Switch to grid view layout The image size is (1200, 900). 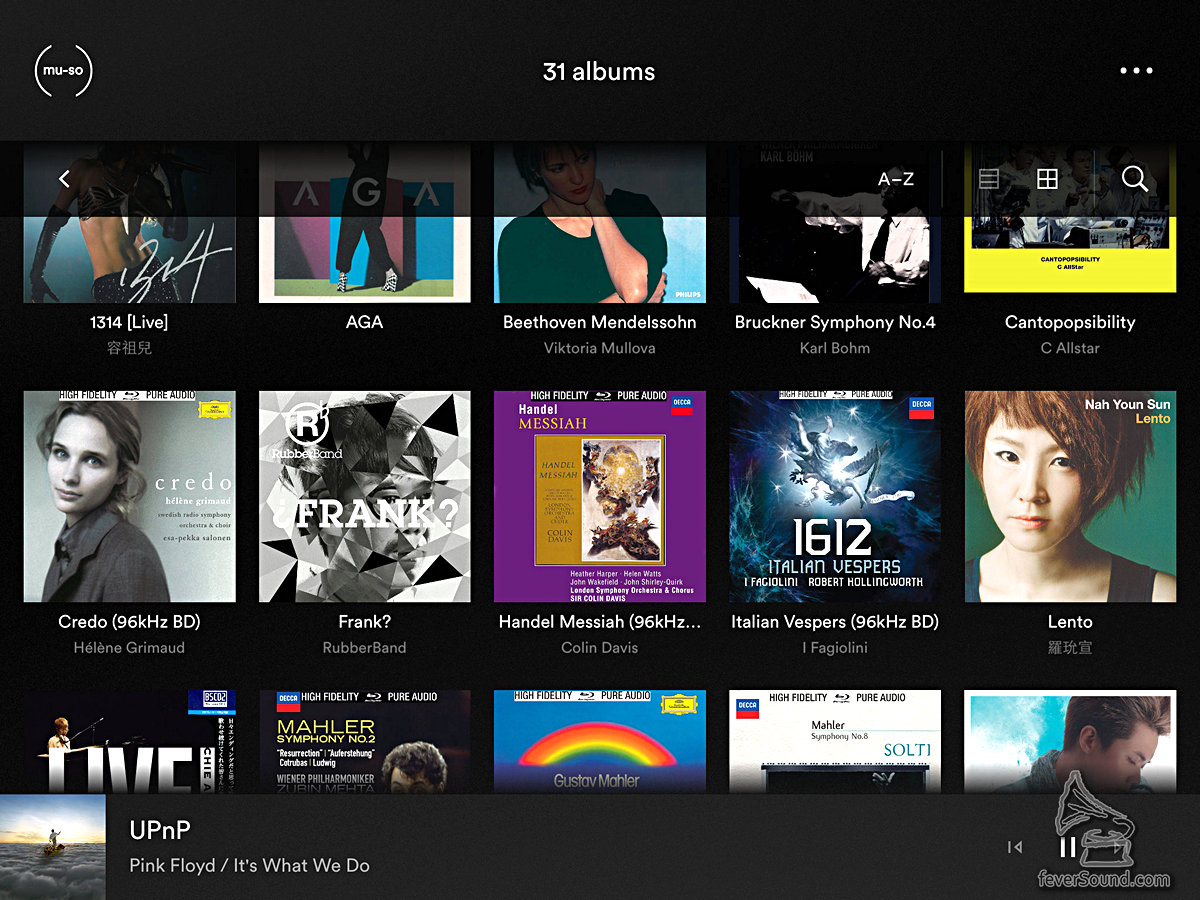[x=1047, y=179]
